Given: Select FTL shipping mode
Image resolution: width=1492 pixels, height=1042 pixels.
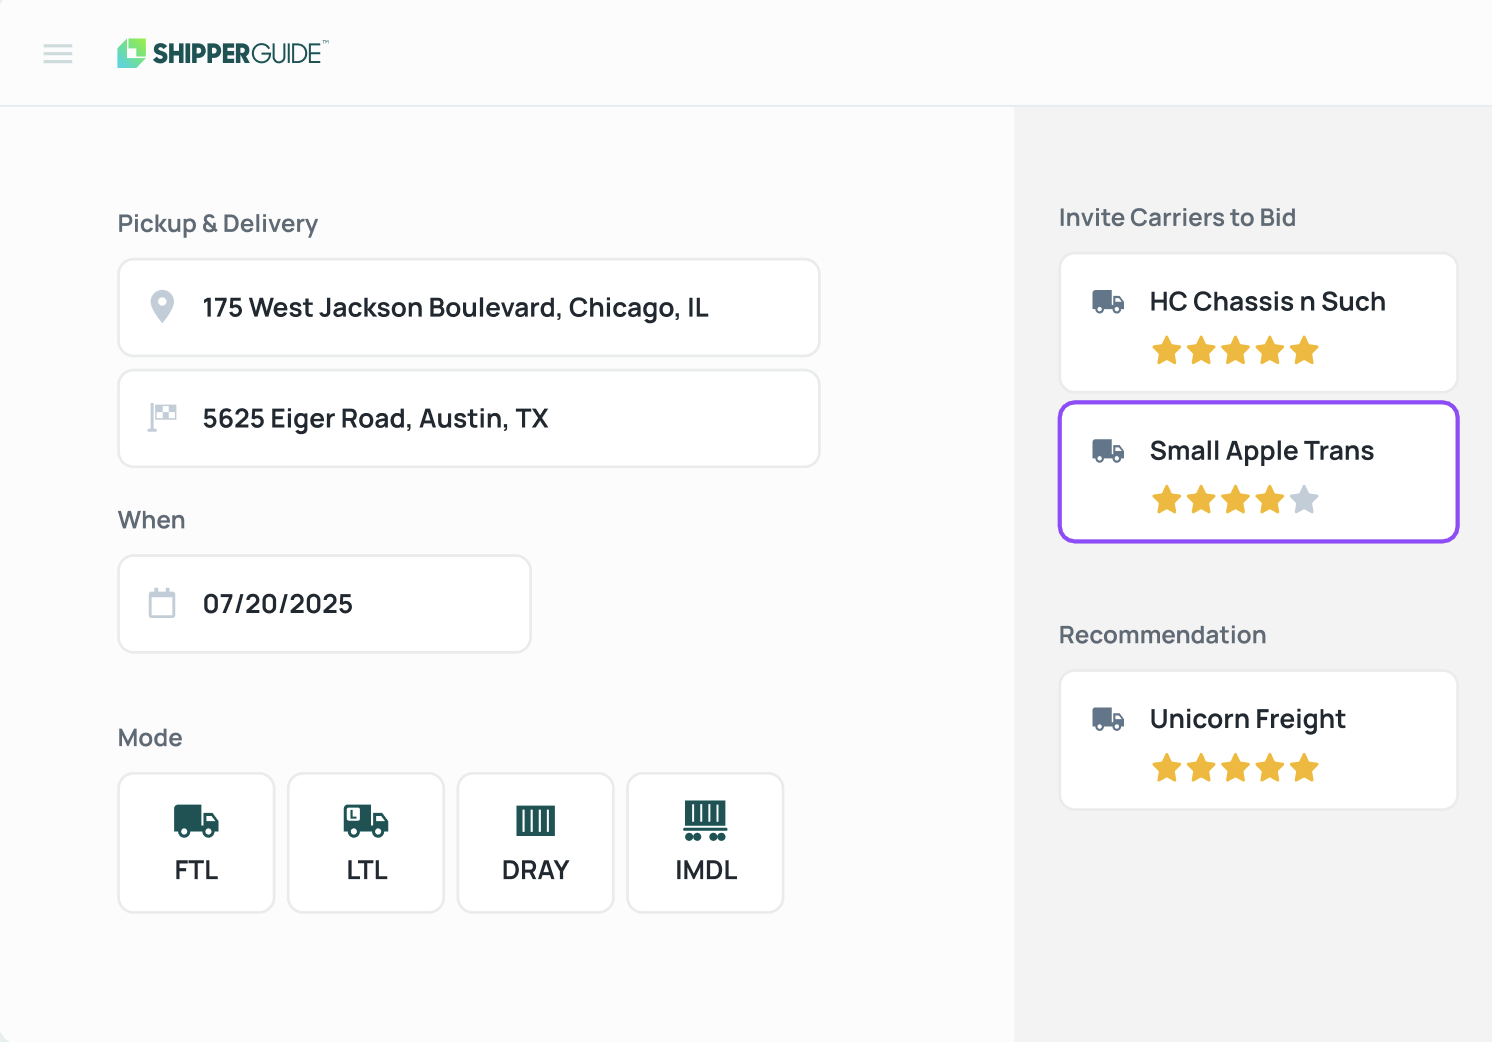Looking at the screenshot, I should click(196, 842).
